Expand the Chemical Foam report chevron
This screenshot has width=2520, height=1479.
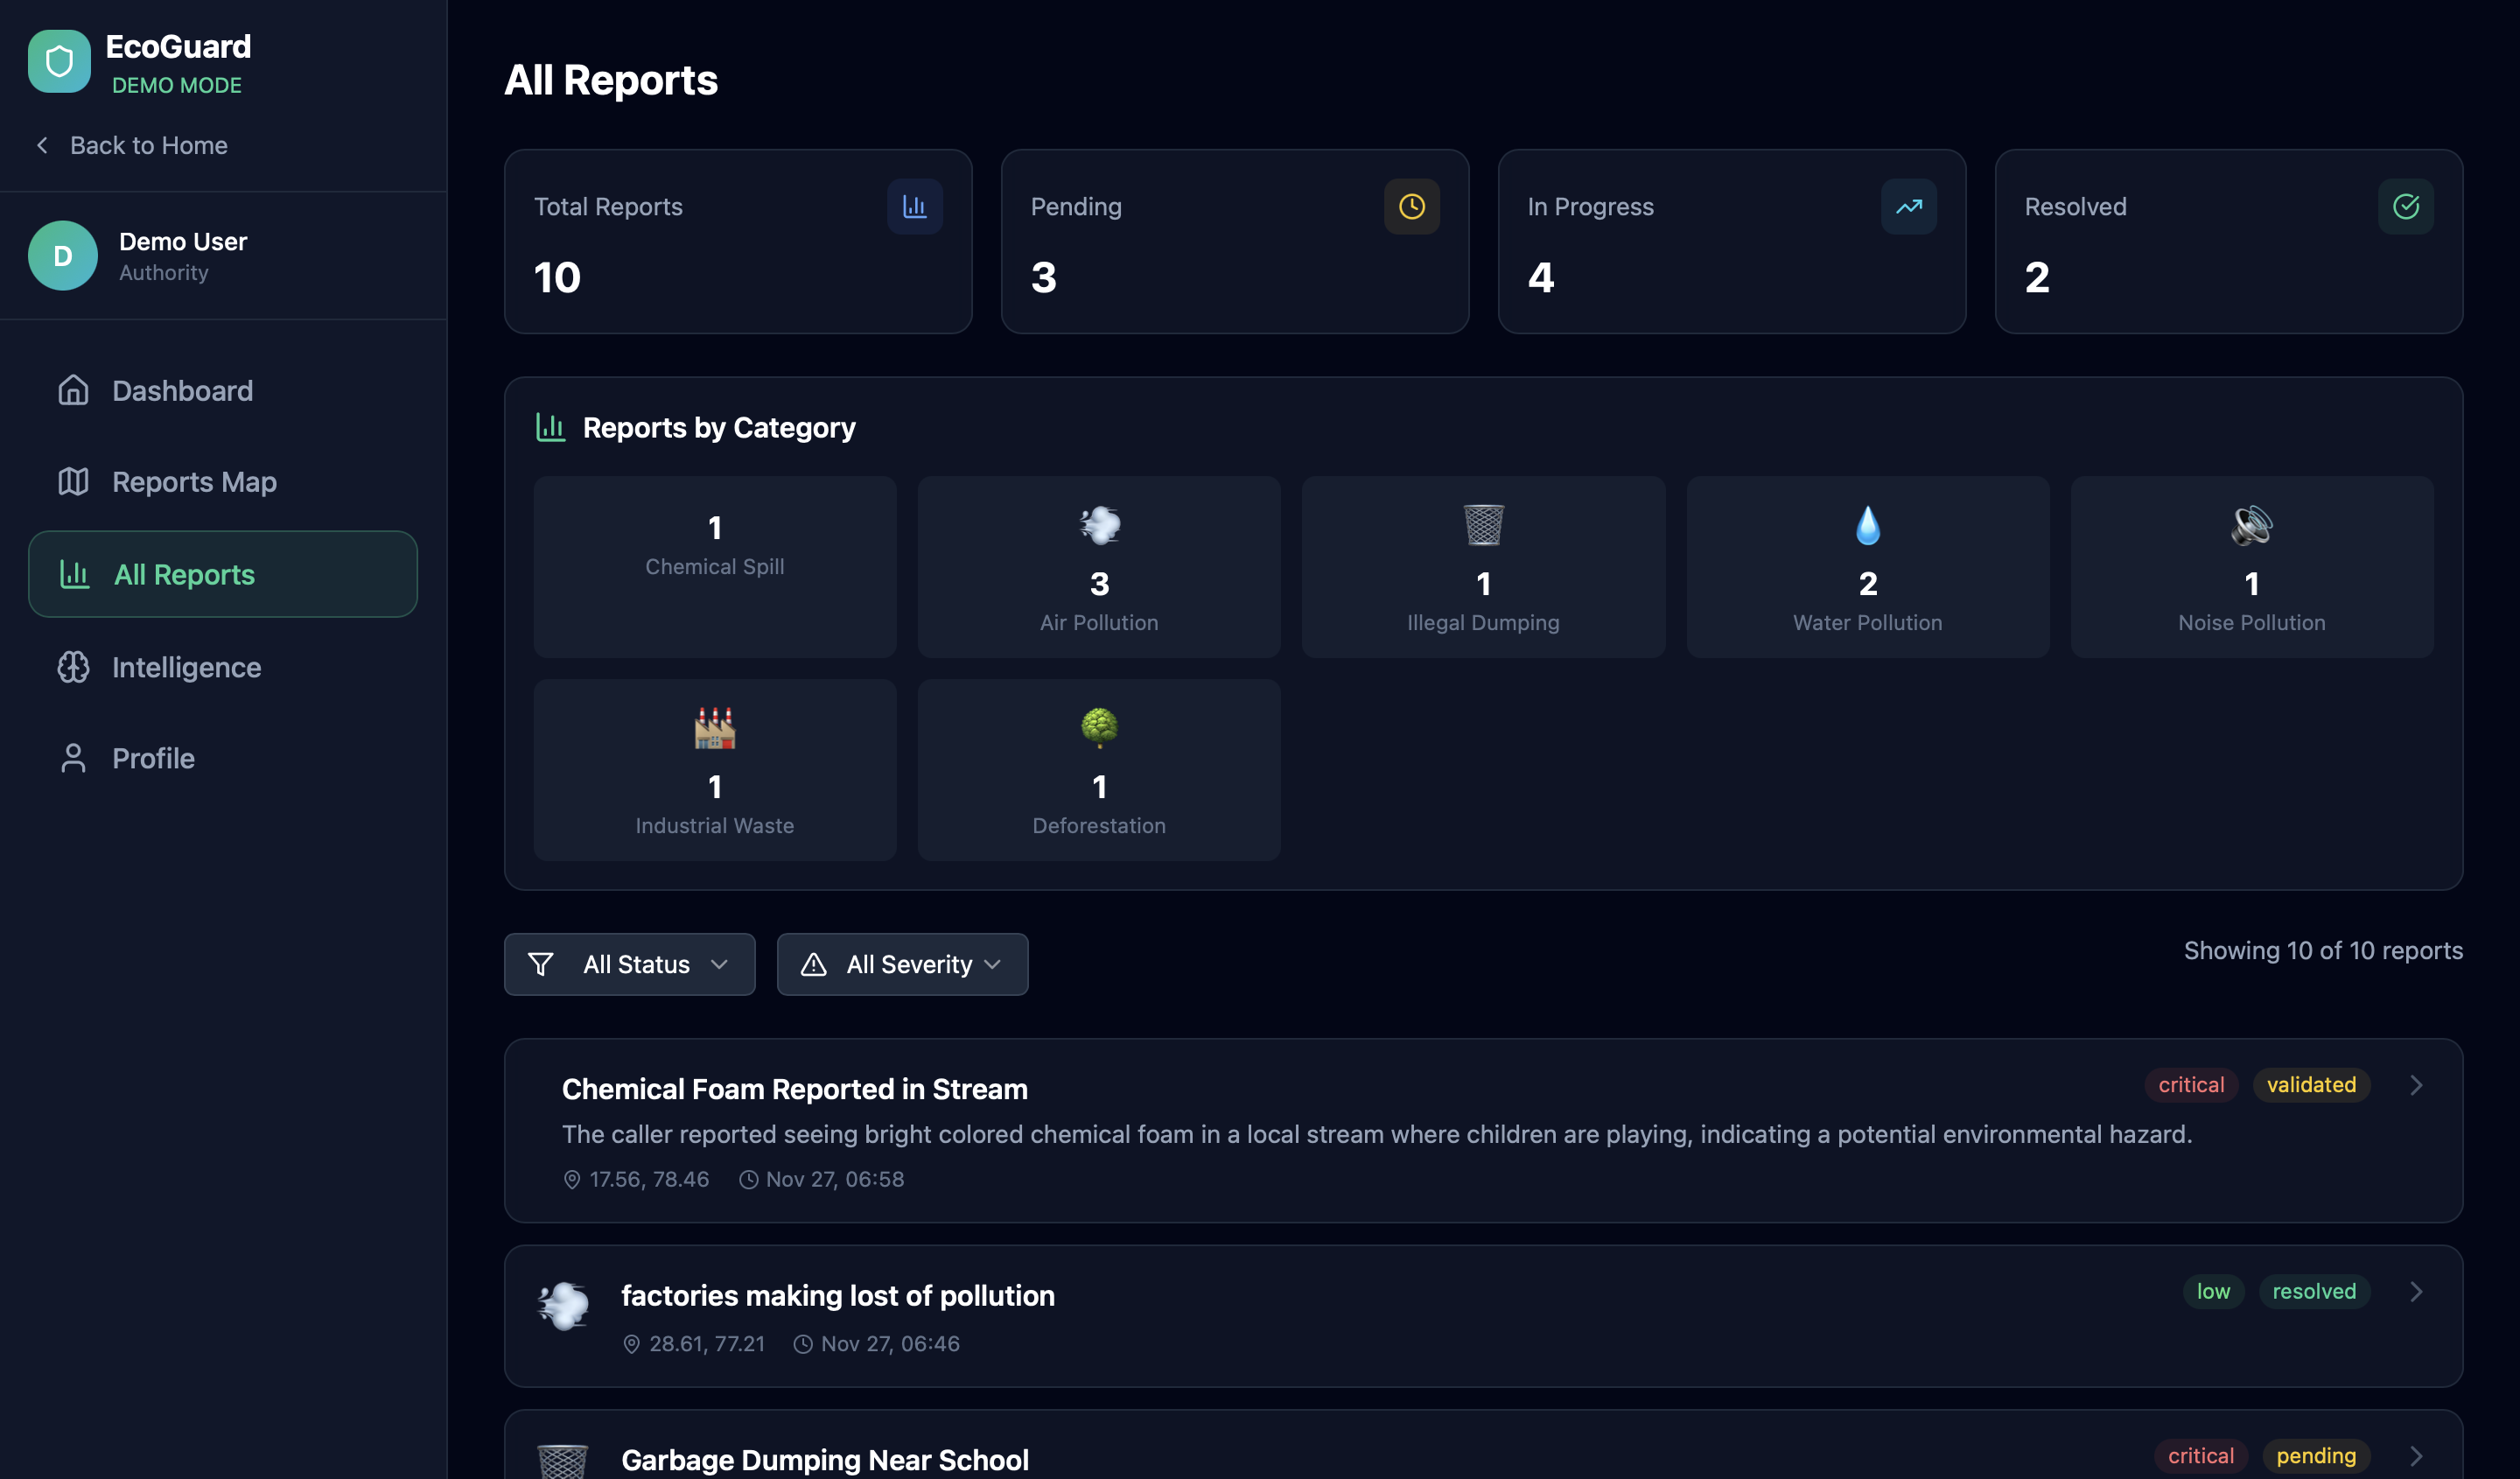pos(2416,1085)
